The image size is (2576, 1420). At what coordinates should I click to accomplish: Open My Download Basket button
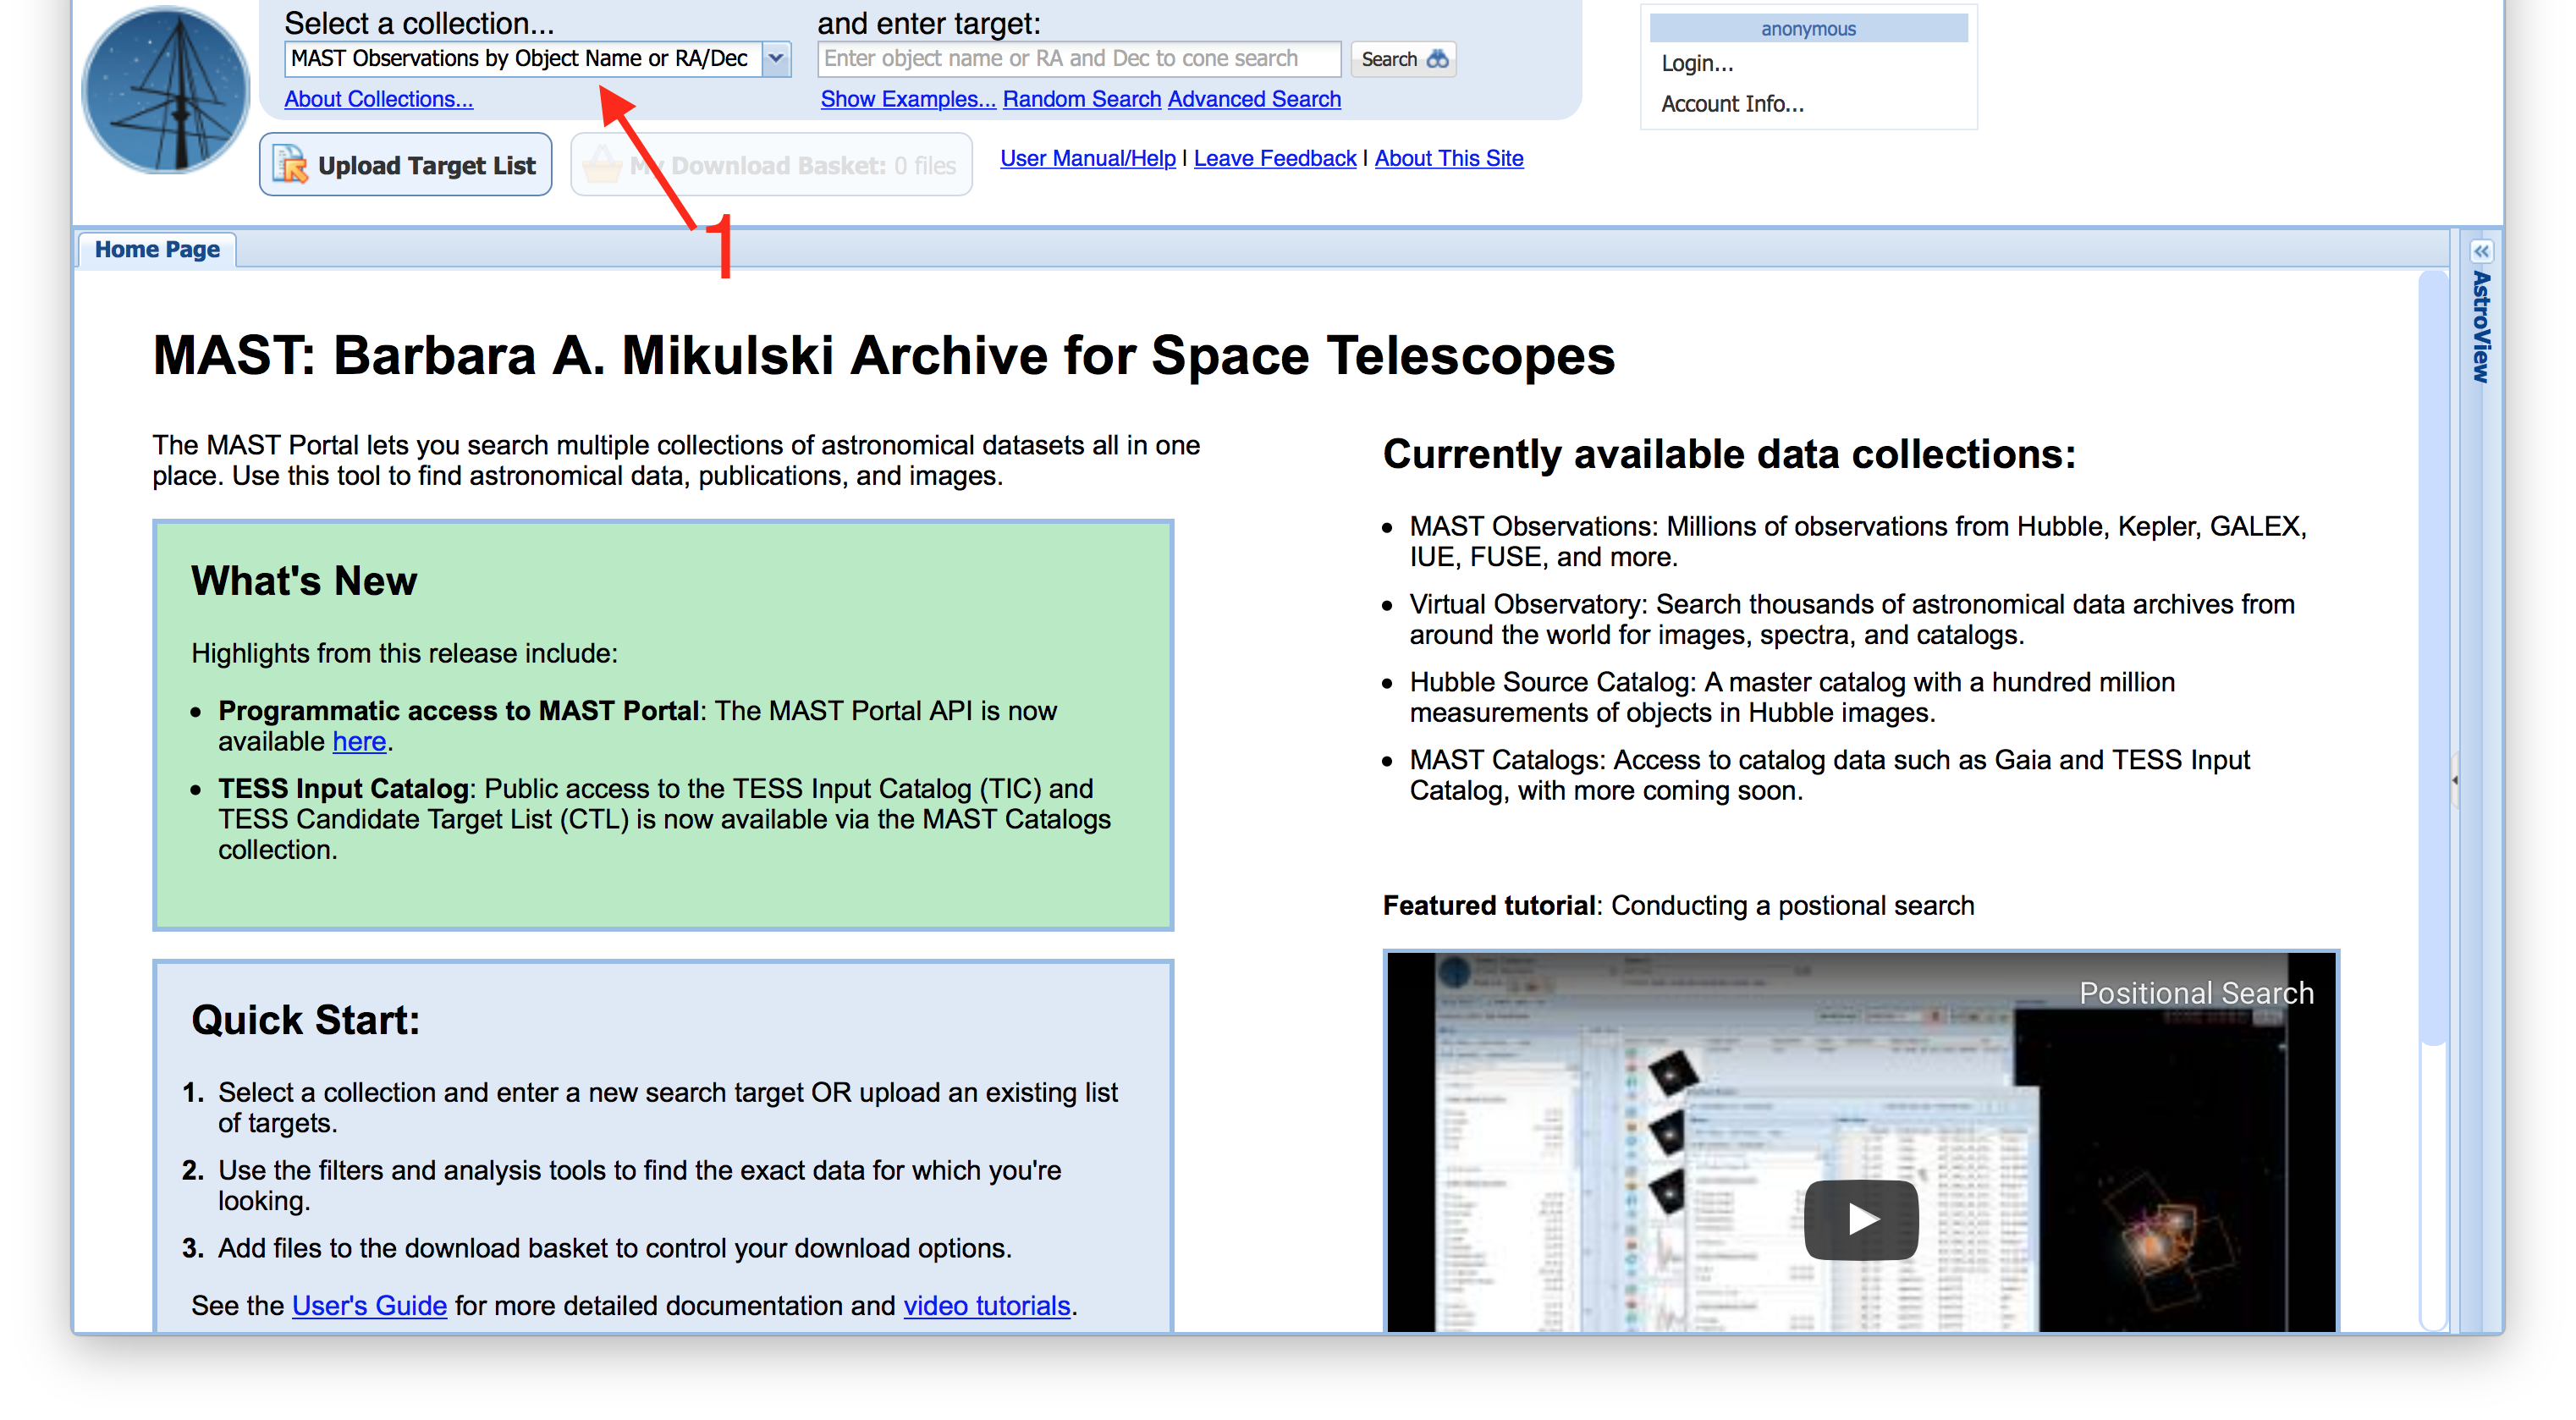point(771,165)
